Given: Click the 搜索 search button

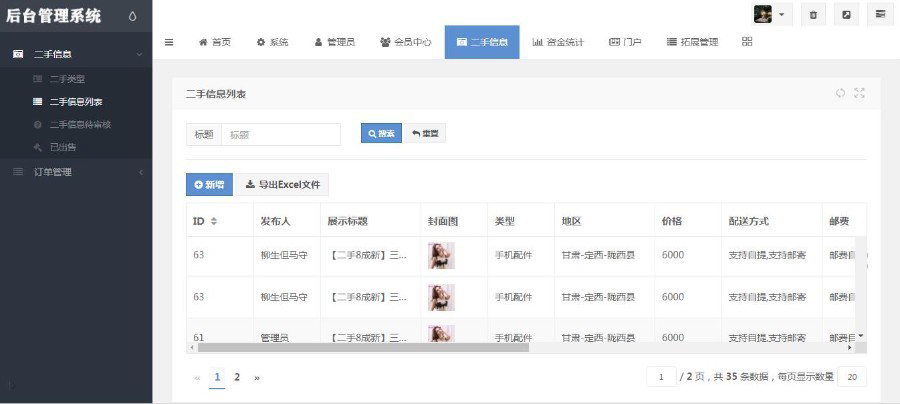Looking at the screenshot, I should pos(381,134).
